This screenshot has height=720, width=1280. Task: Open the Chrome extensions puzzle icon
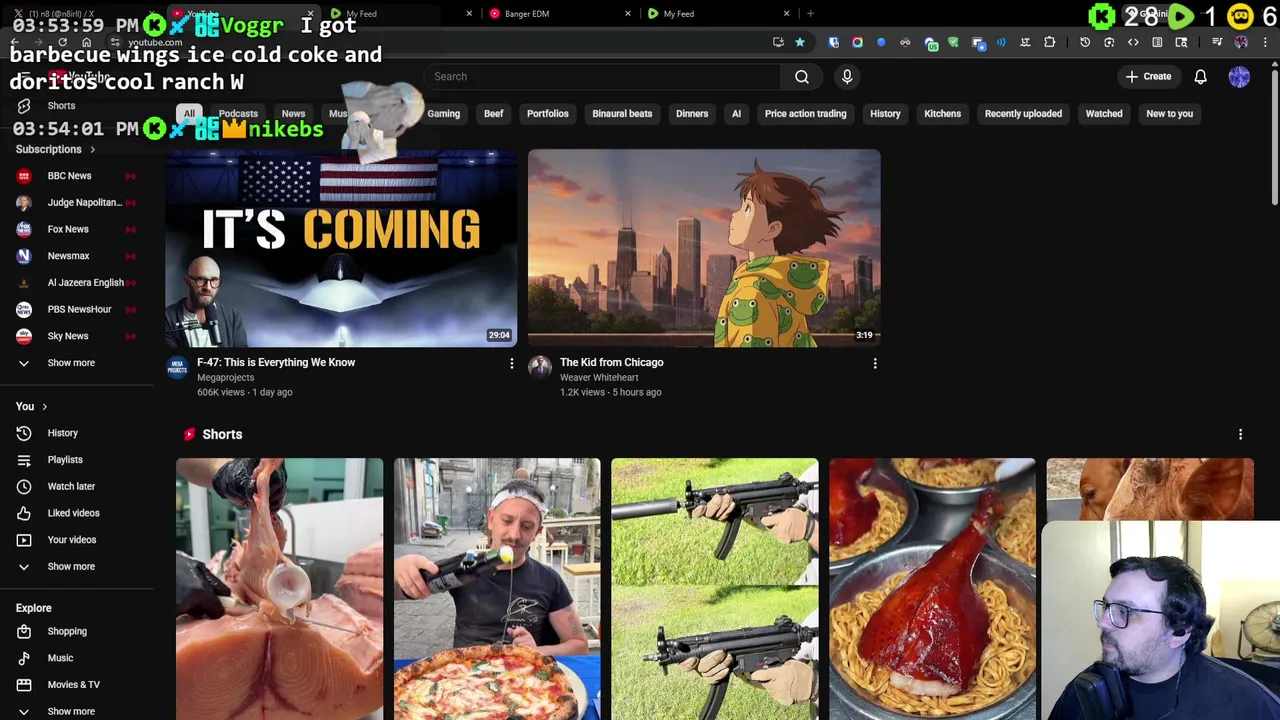click(x=1049, y=42)
